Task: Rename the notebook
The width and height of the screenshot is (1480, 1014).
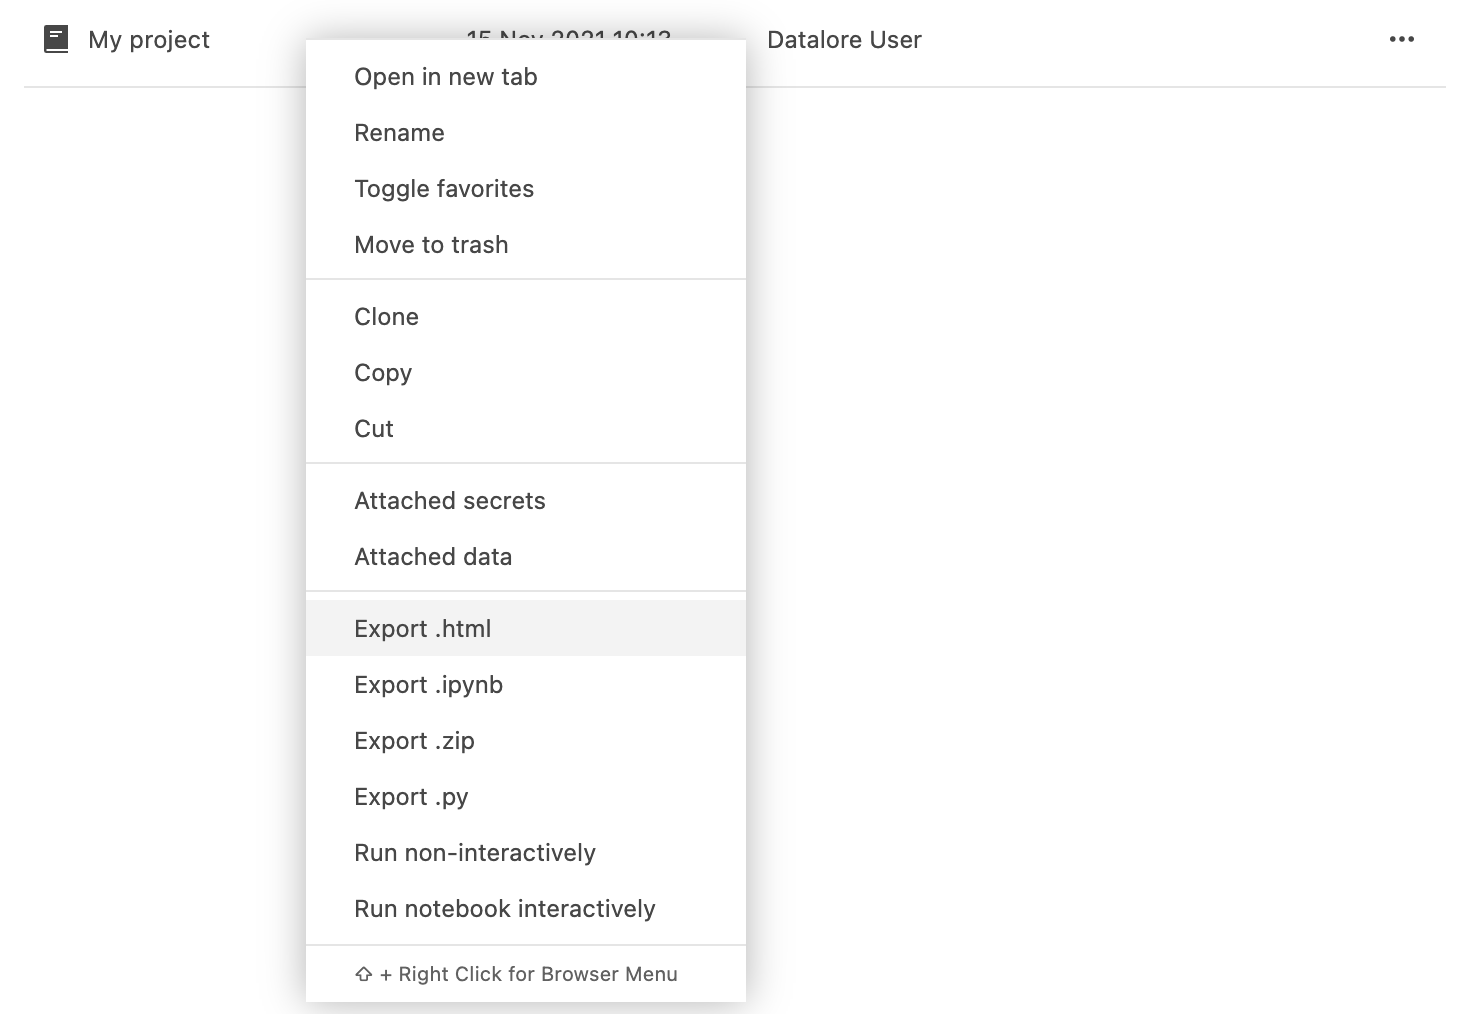Action: [399, 132]
